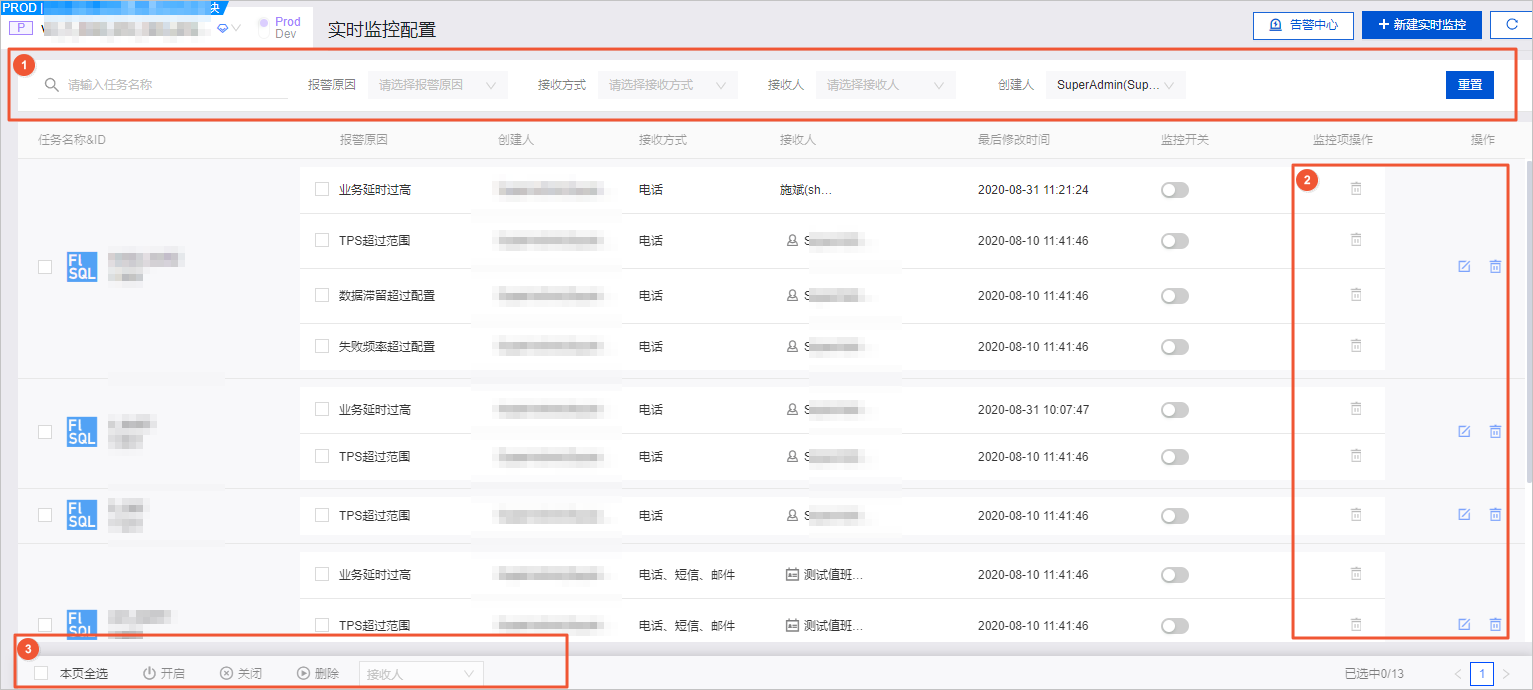The height and width of the screenshot is (690, 1533).
Task: Open the 报警原因 filter dropdown
Action: click(438, 85)
